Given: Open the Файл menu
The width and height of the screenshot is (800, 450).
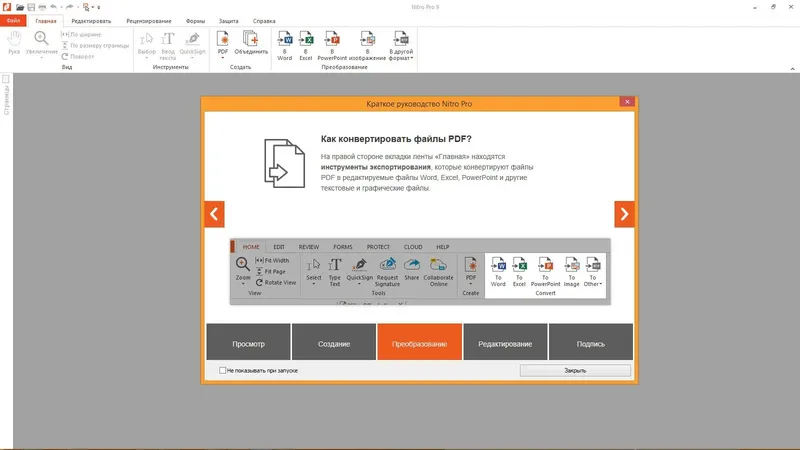Looking at the screenshot, I should pyautogui.click(x=13, y=21).
